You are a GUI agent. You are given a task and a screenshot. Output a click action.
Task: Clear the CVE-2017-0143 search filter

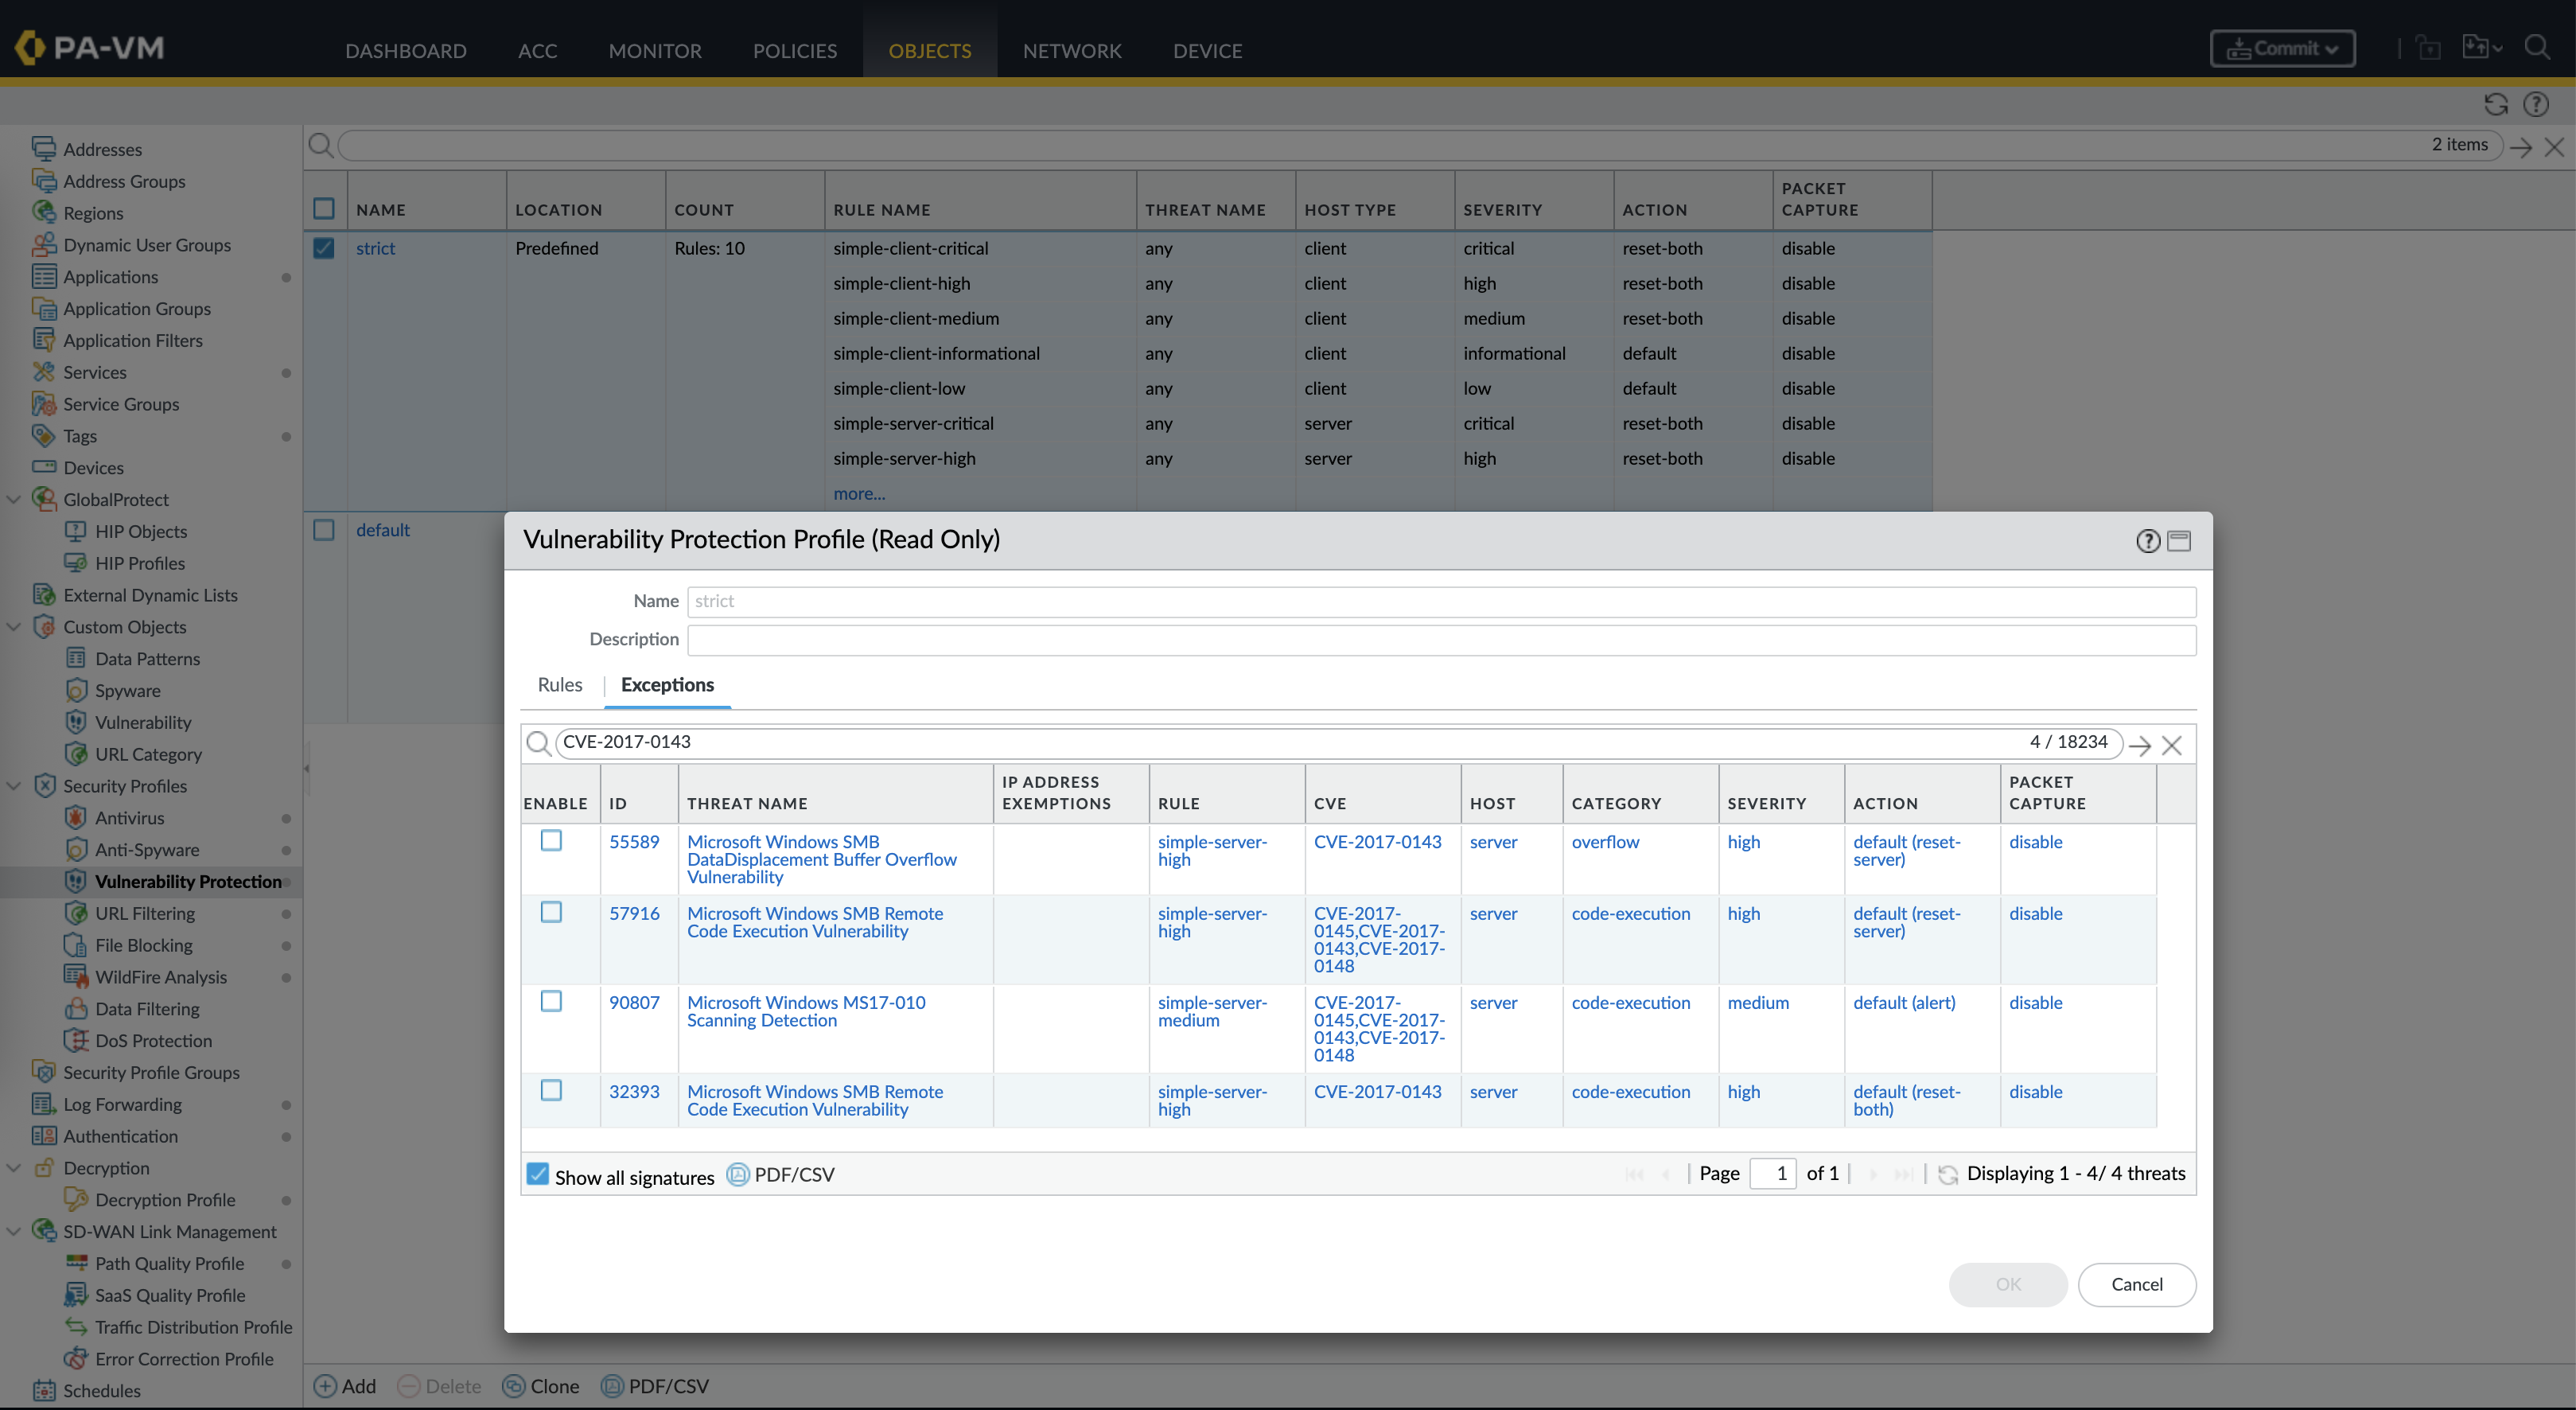(2171, 745)
